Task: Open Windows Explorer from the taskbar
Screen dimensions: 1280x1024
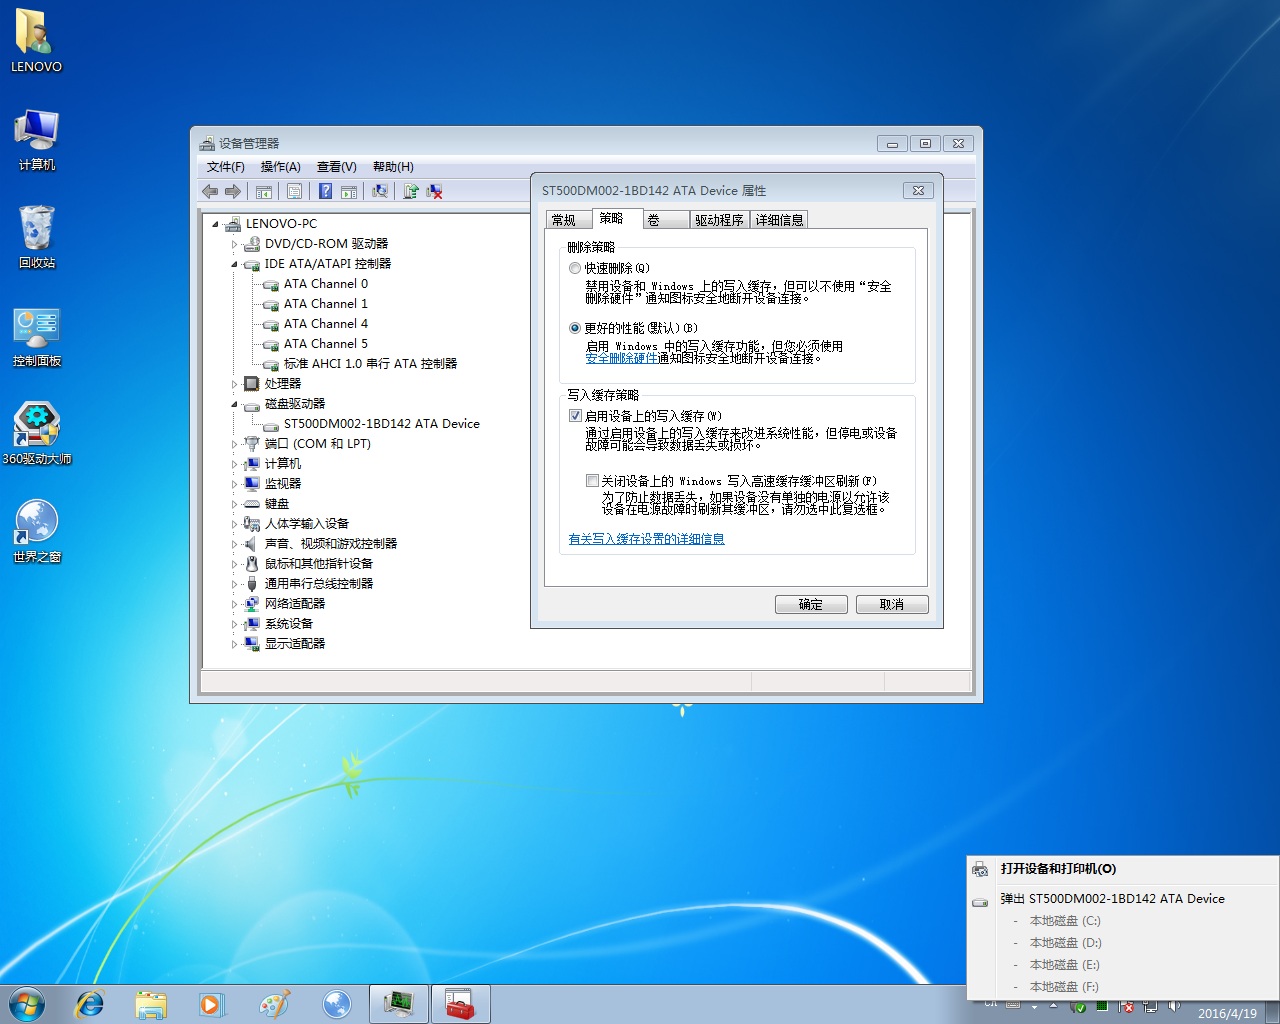Action: pyautogui.click(x=151, y=1004)
